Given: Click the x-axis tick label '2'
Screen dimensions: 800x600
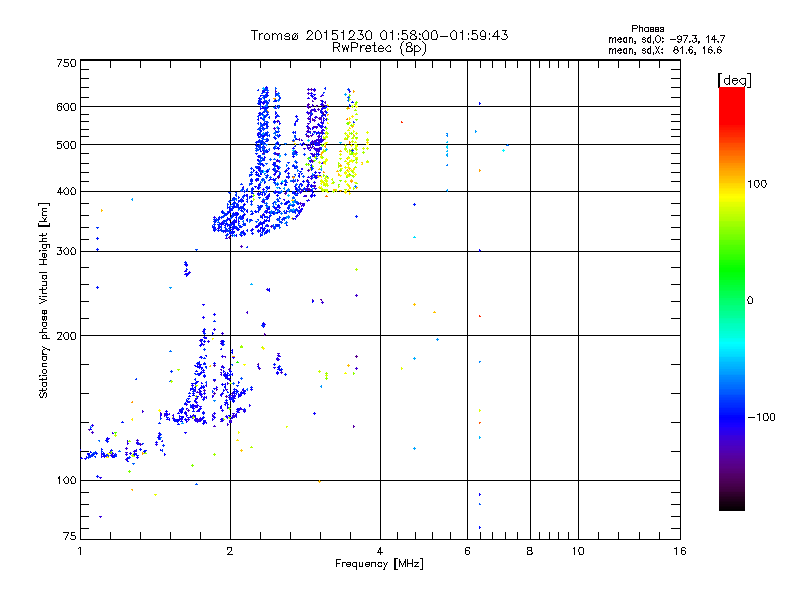Looking at the screenshot, I should point(230,551).
